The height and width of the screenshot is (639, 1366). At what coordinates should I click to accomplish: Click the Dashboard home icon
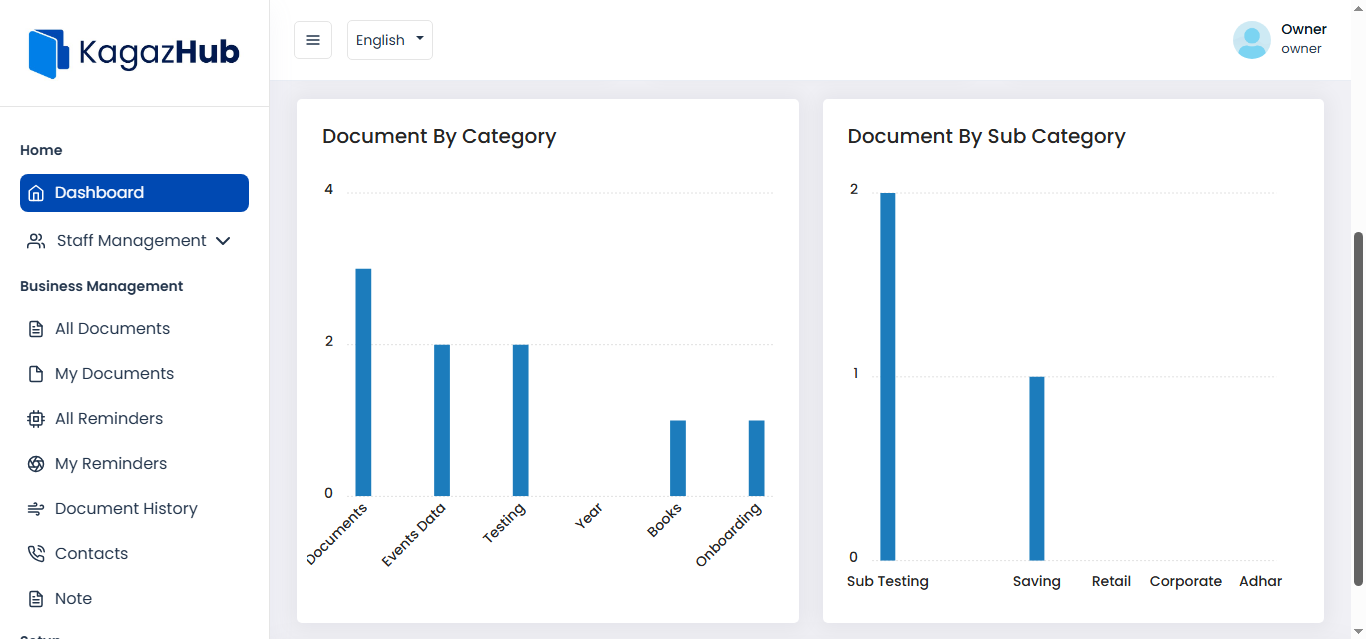coord(36,193)
